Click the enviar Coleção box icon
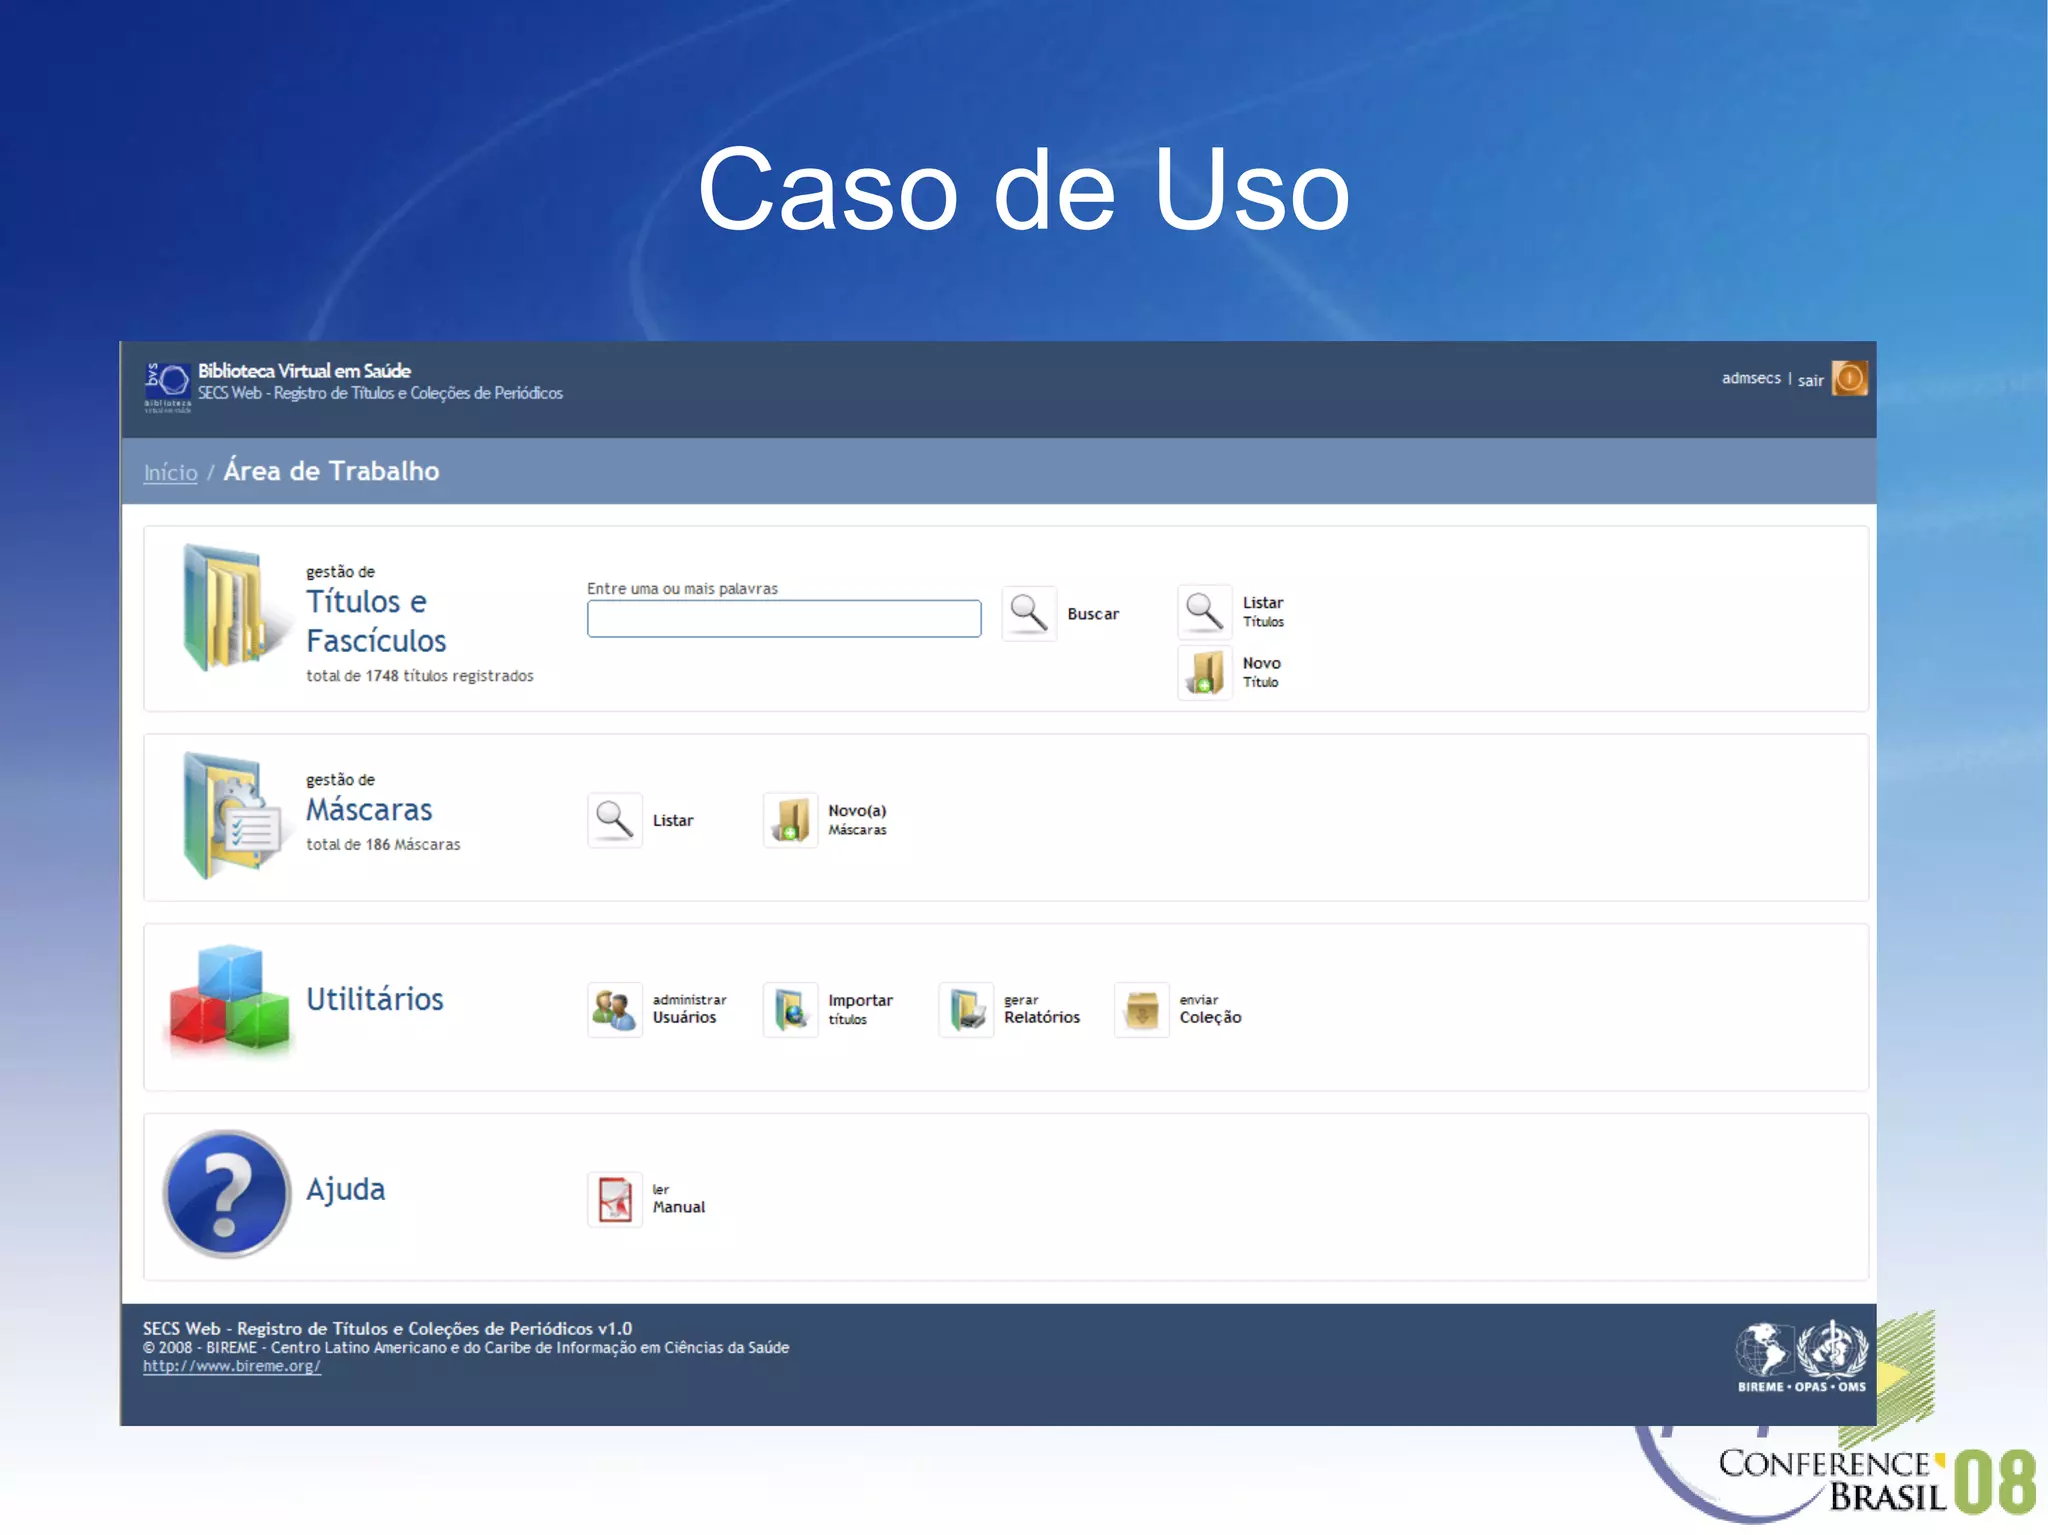 pyautogui.click(x=1141, y=1009)
